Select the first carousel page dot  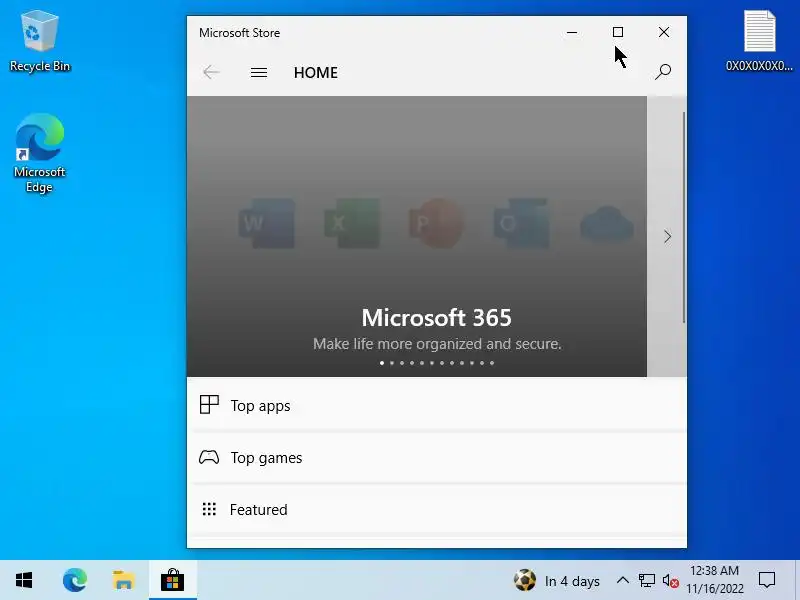point(382,363)
